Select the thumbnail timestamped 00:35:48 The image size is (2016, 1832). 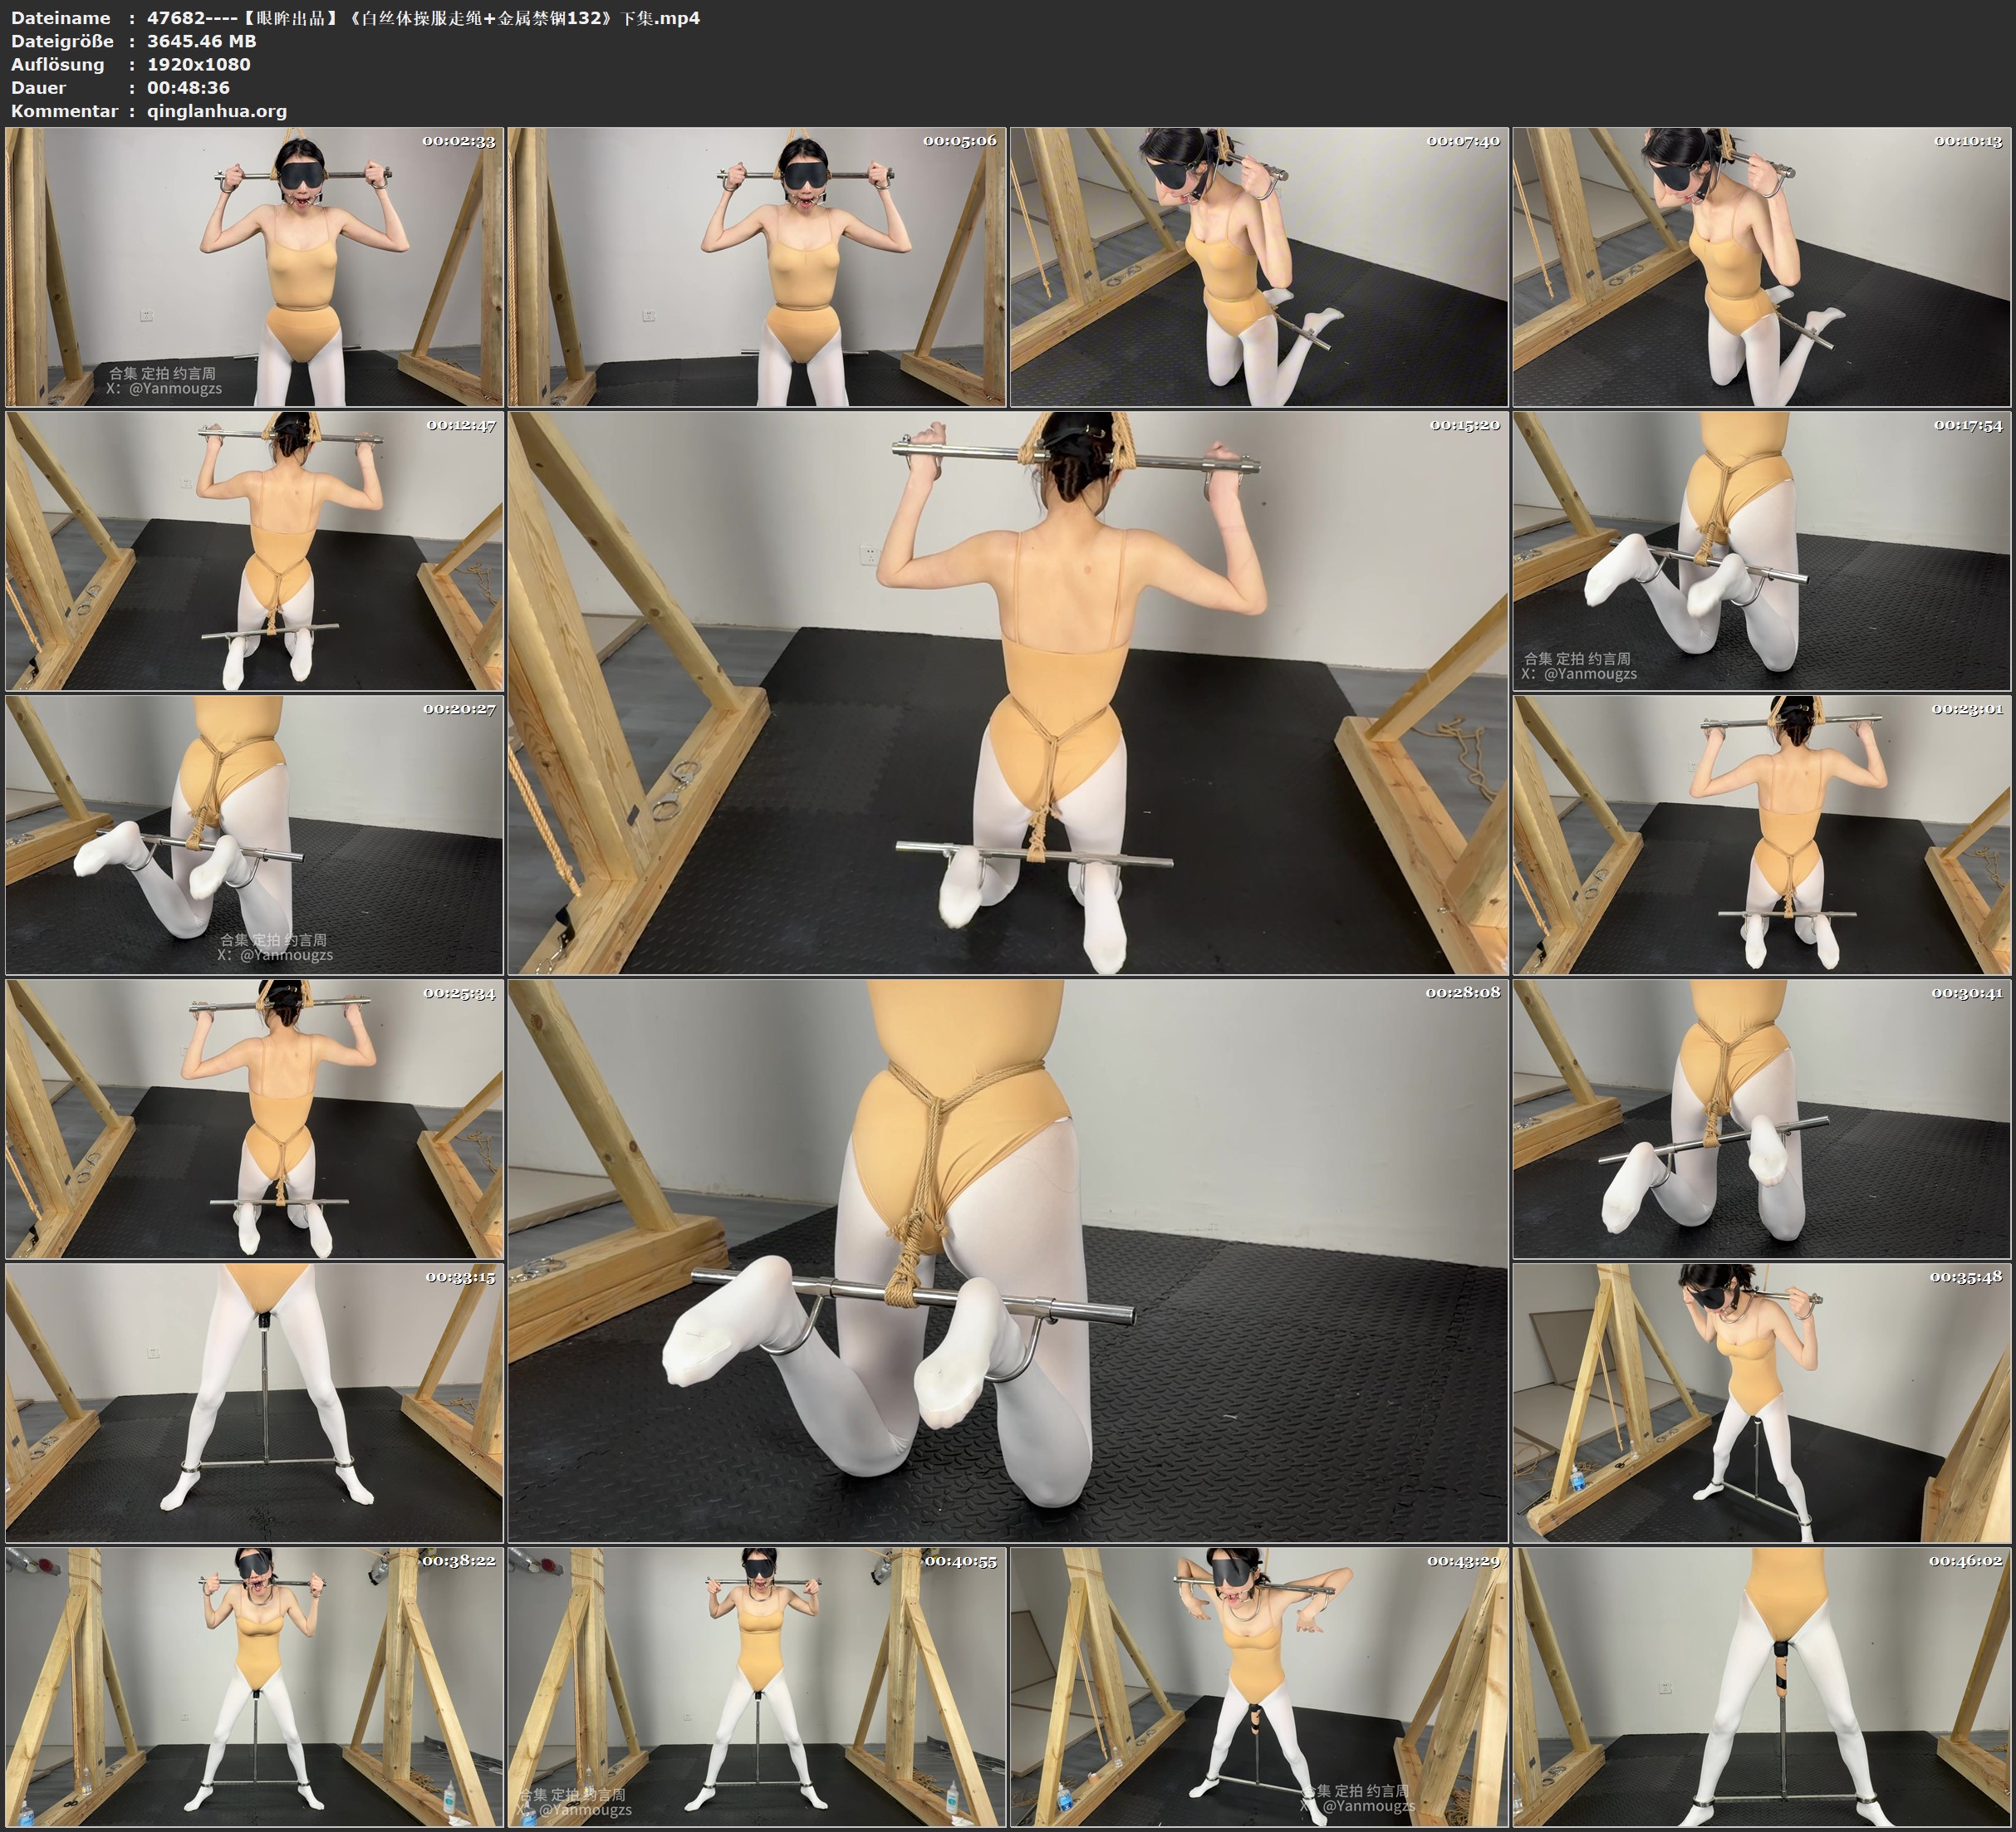pos(1761,1403)
